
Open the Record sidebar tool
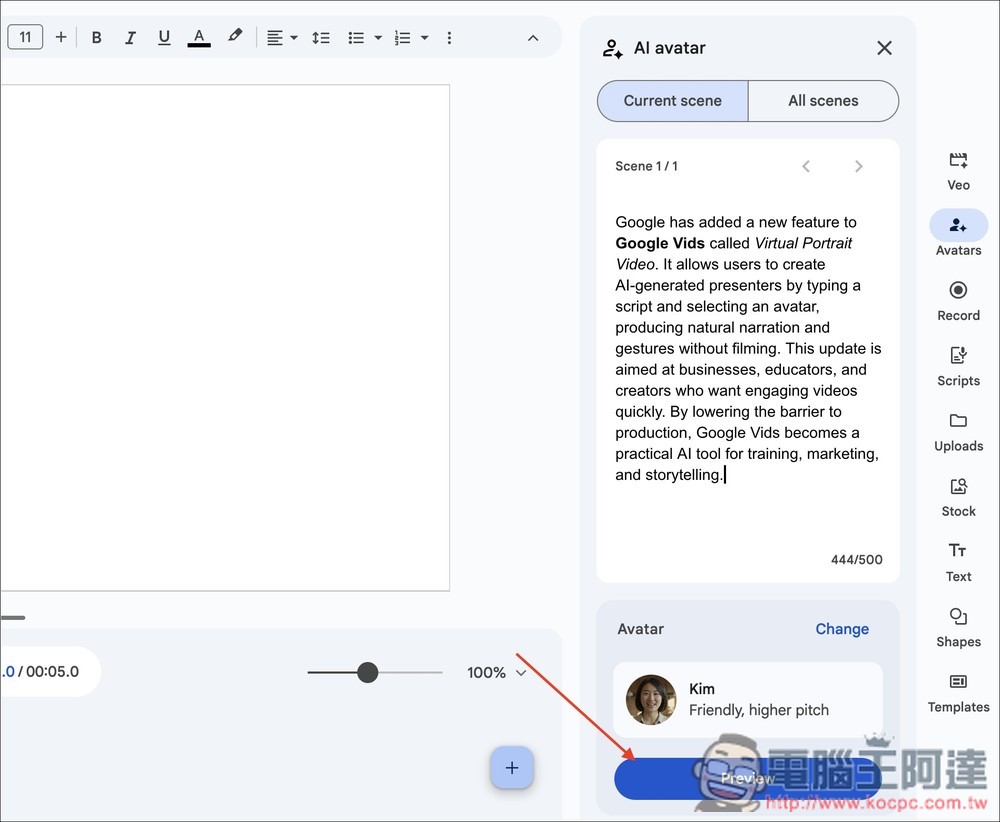pos(958,301)
